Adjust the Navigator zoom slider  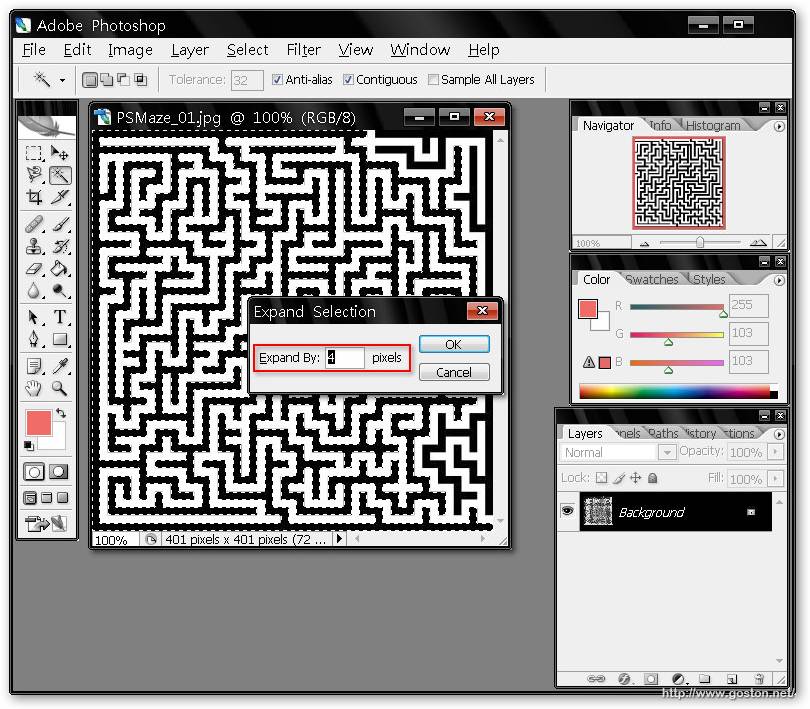pyautogui.click(x=699, y=242)
